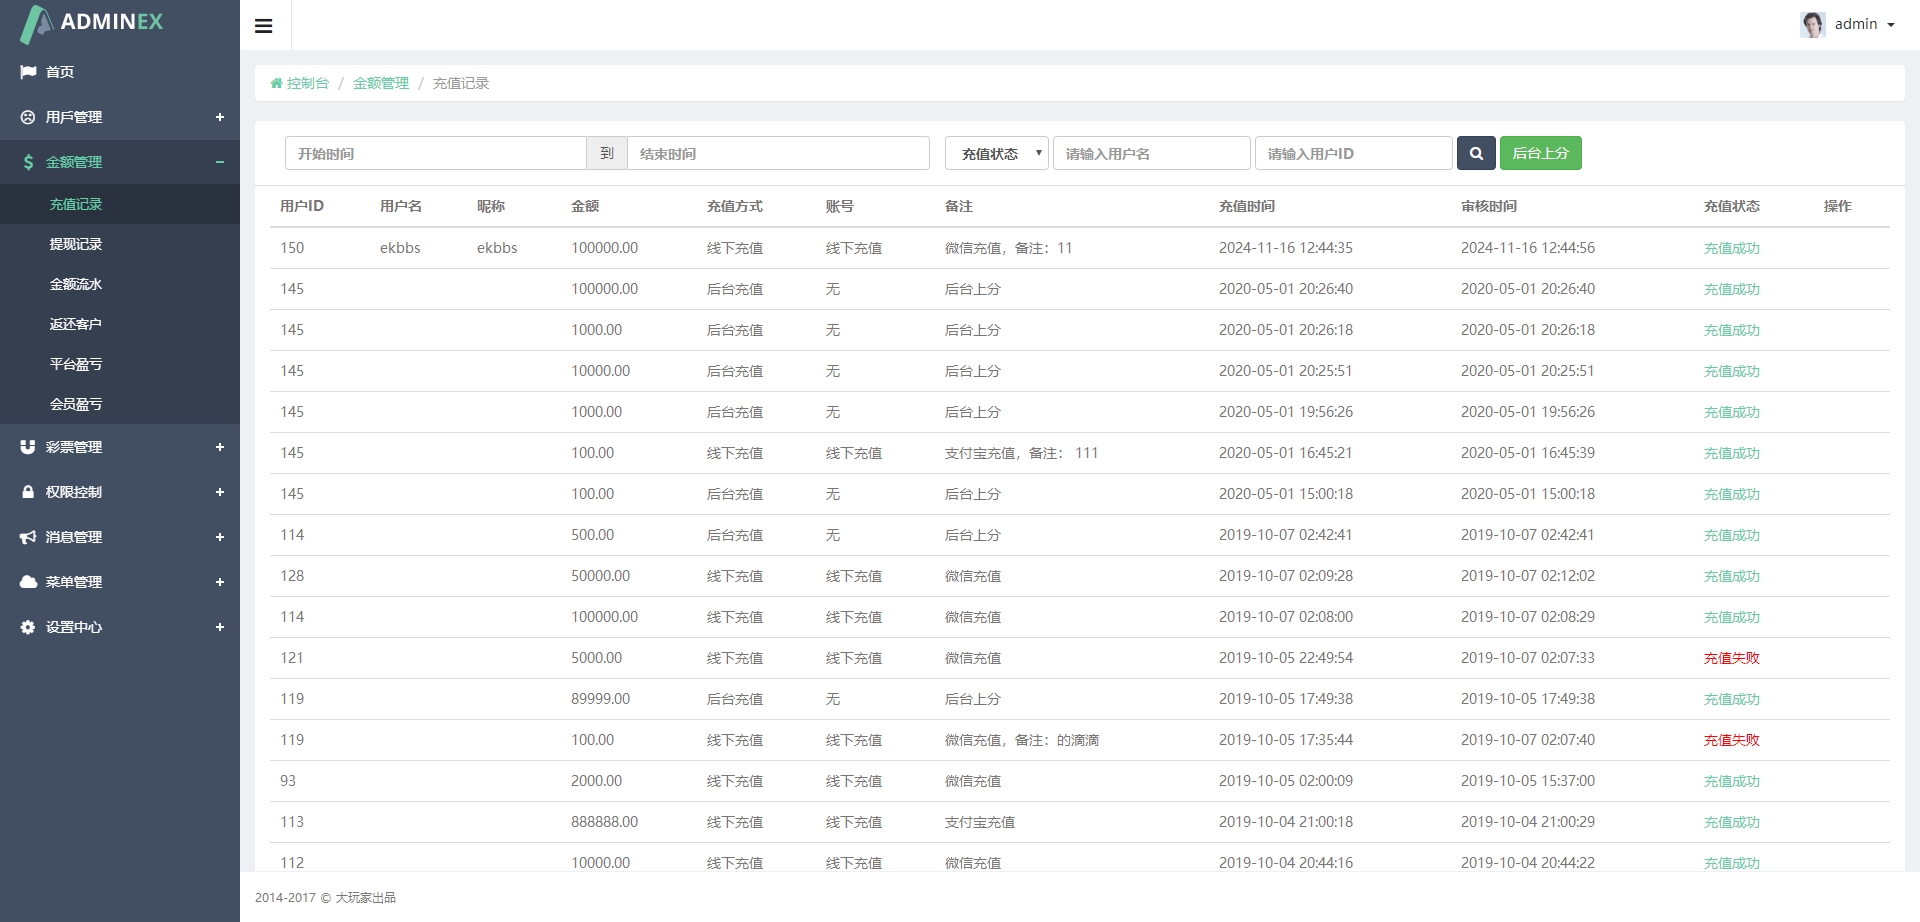
Task: Select 会员盈亏 submenu item
Action: point(76,404)
